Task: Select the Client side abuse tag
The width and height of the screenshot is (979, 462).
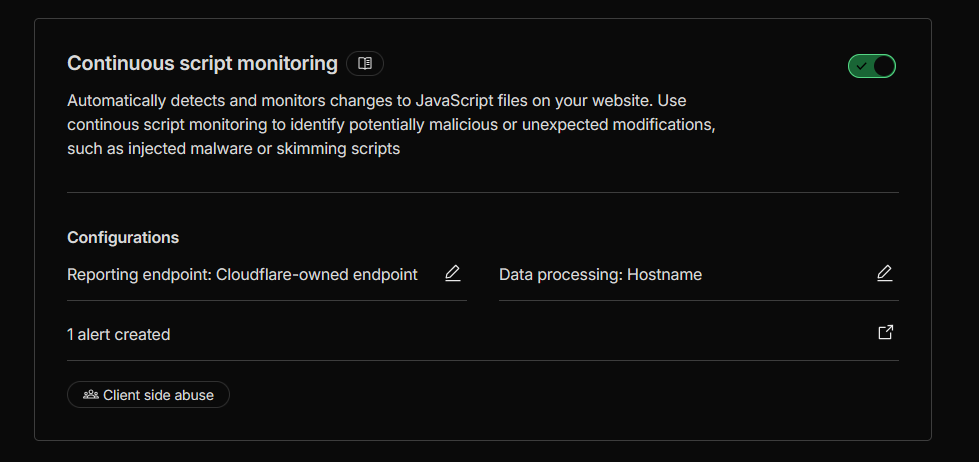Action: pos(148,395)
